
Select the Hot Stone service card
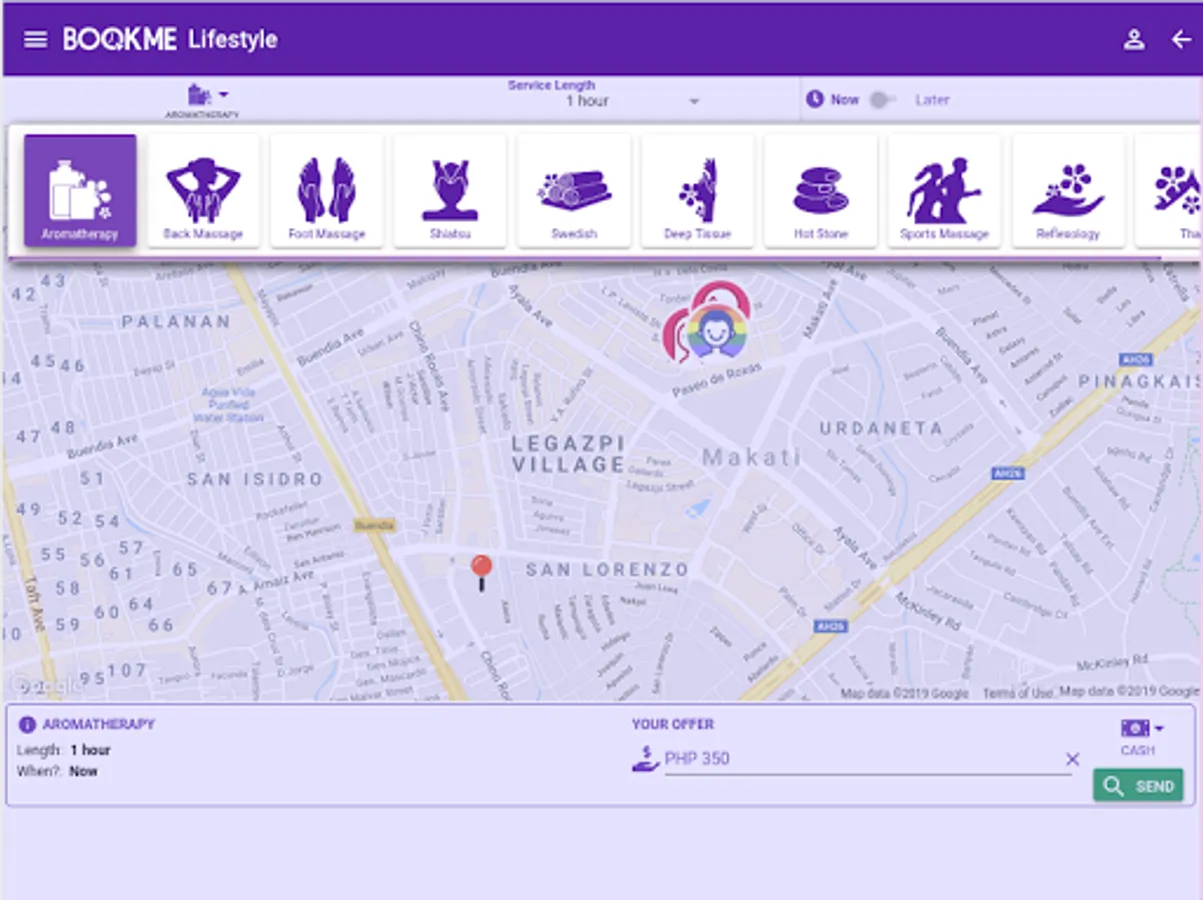point(821,190)
